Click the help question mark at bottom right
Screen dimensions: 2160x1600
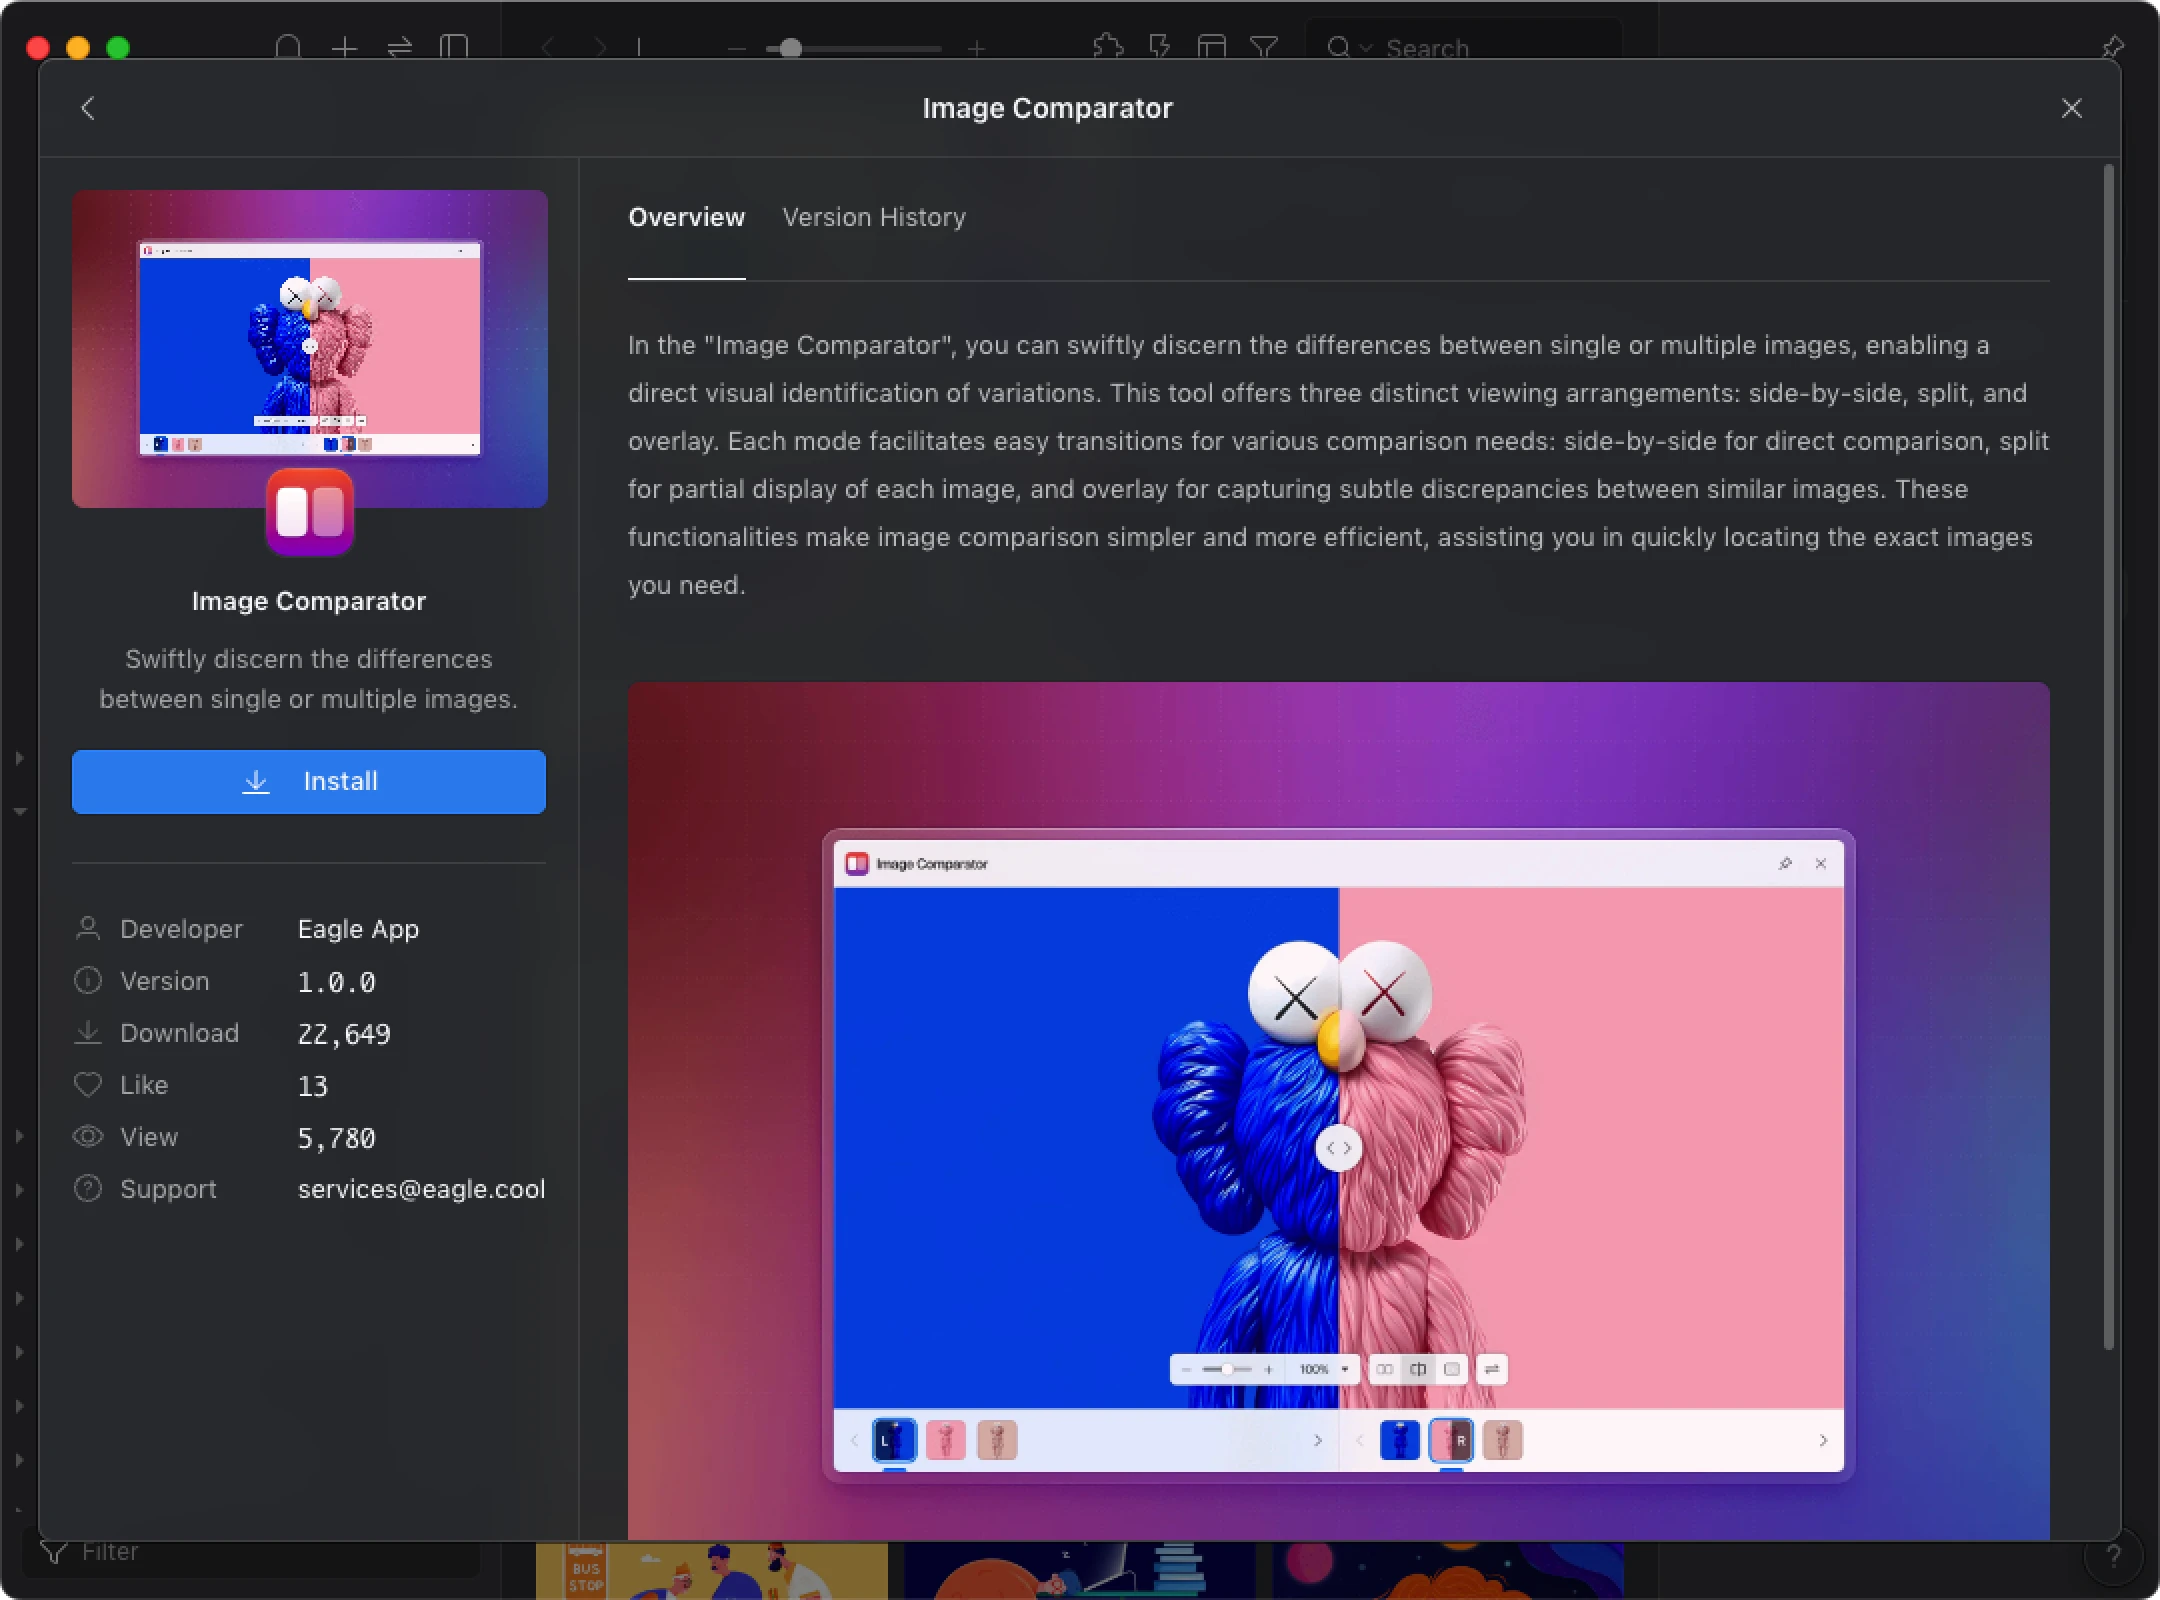pyautogui.click(x=2113, y=1555)
